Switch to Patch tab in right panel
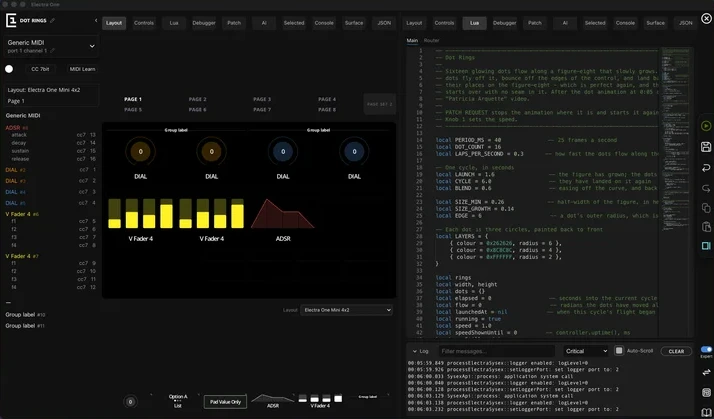Image resolution: width=714 pixels, height=419 pixels. [535, 23]
